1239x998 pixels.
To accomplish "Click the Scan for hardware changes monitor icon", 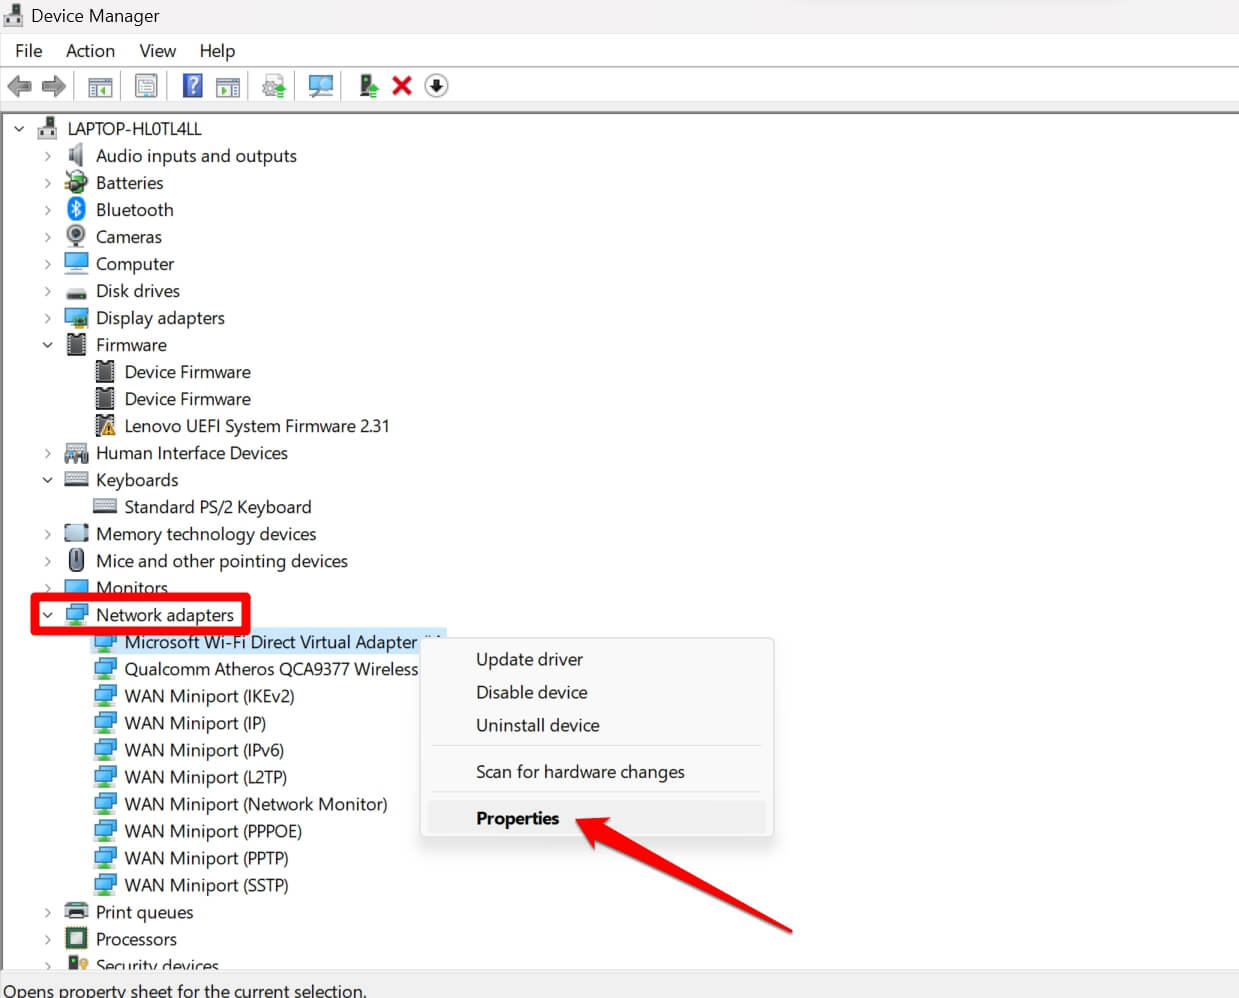I will coord(321,87).
